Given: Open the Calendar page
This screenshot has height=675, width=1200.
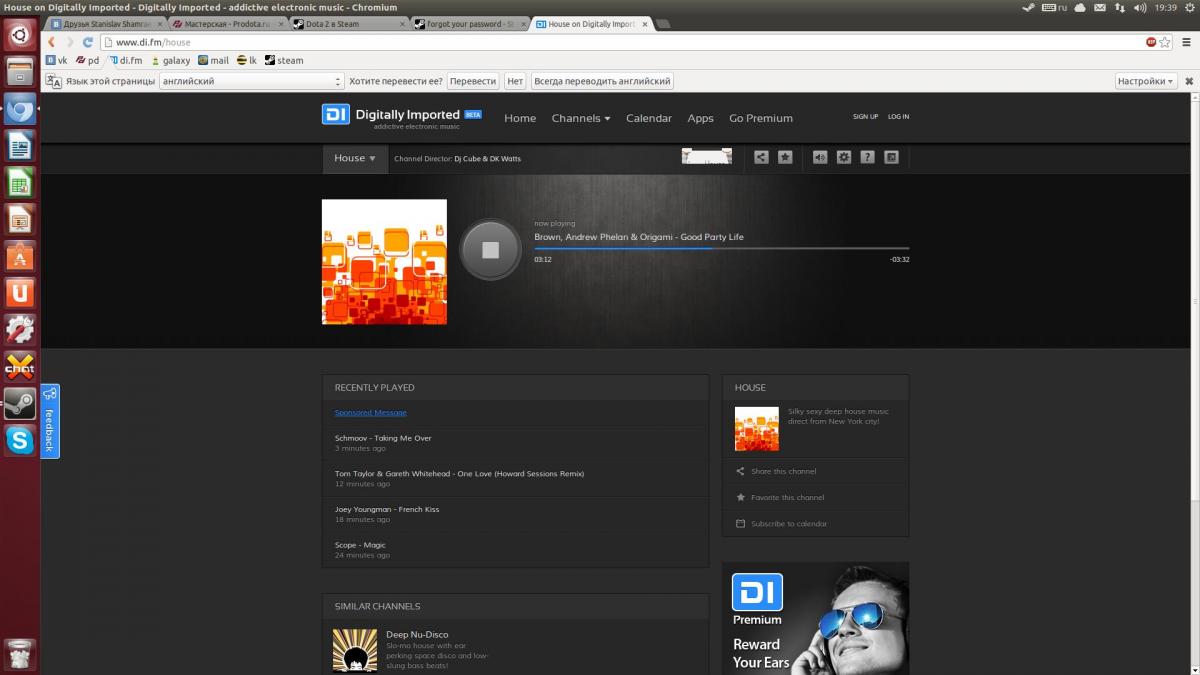Looking at the screenshot, I should (x=649, y=118).
